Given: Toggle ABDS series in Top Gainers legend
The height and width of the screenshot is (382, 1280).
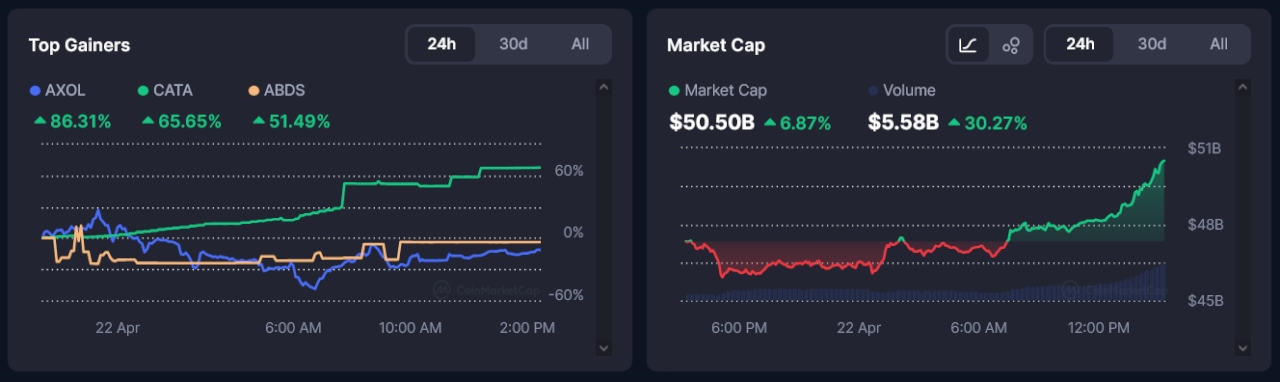Looking at the screenshot, I should pyautogui.click(x=277, y=90).
